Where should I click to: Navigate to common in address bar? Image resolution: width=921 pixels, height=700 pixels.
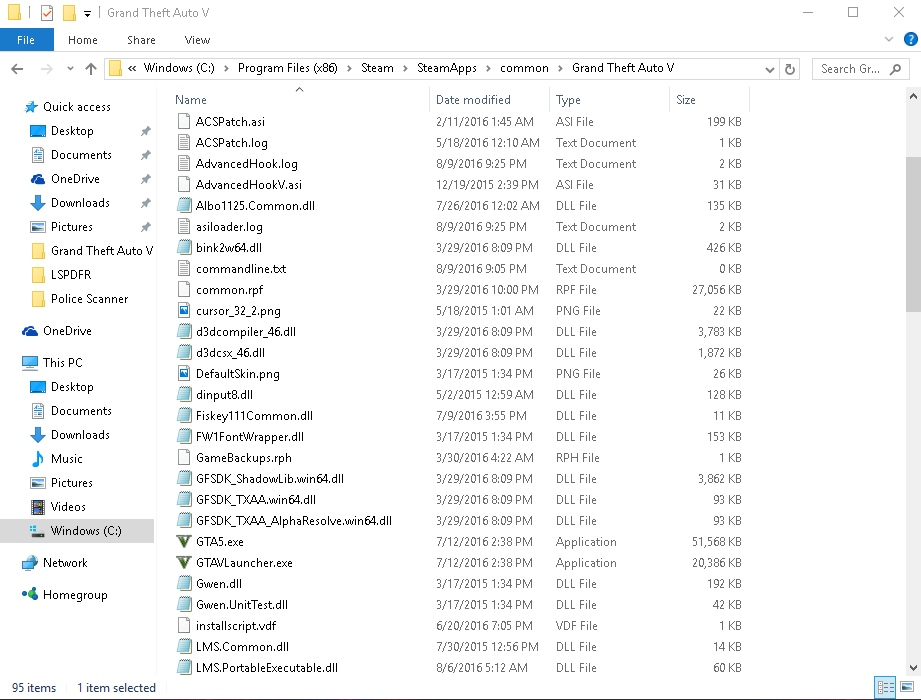click(524, 68)
